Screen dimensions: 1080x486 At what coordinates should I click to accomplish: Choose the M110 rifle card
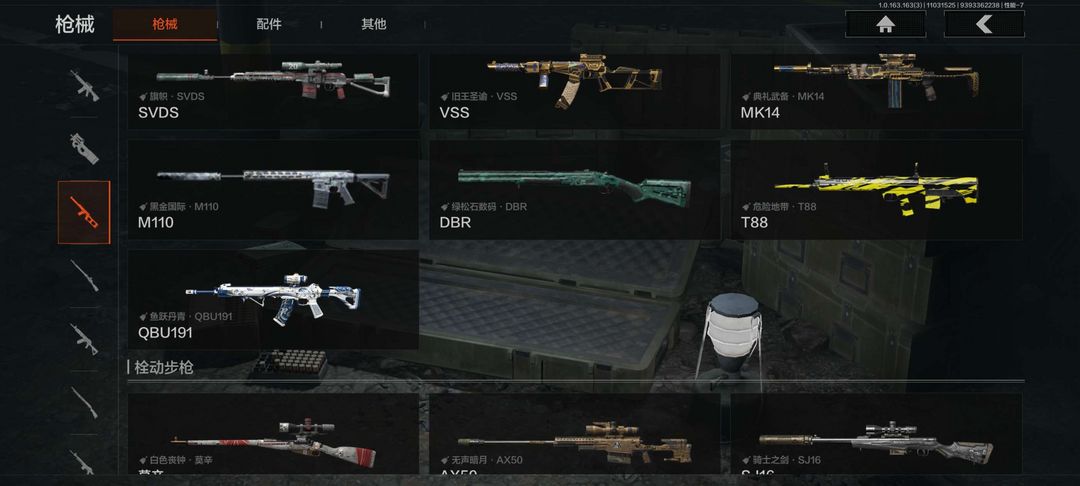click(273, 189)
